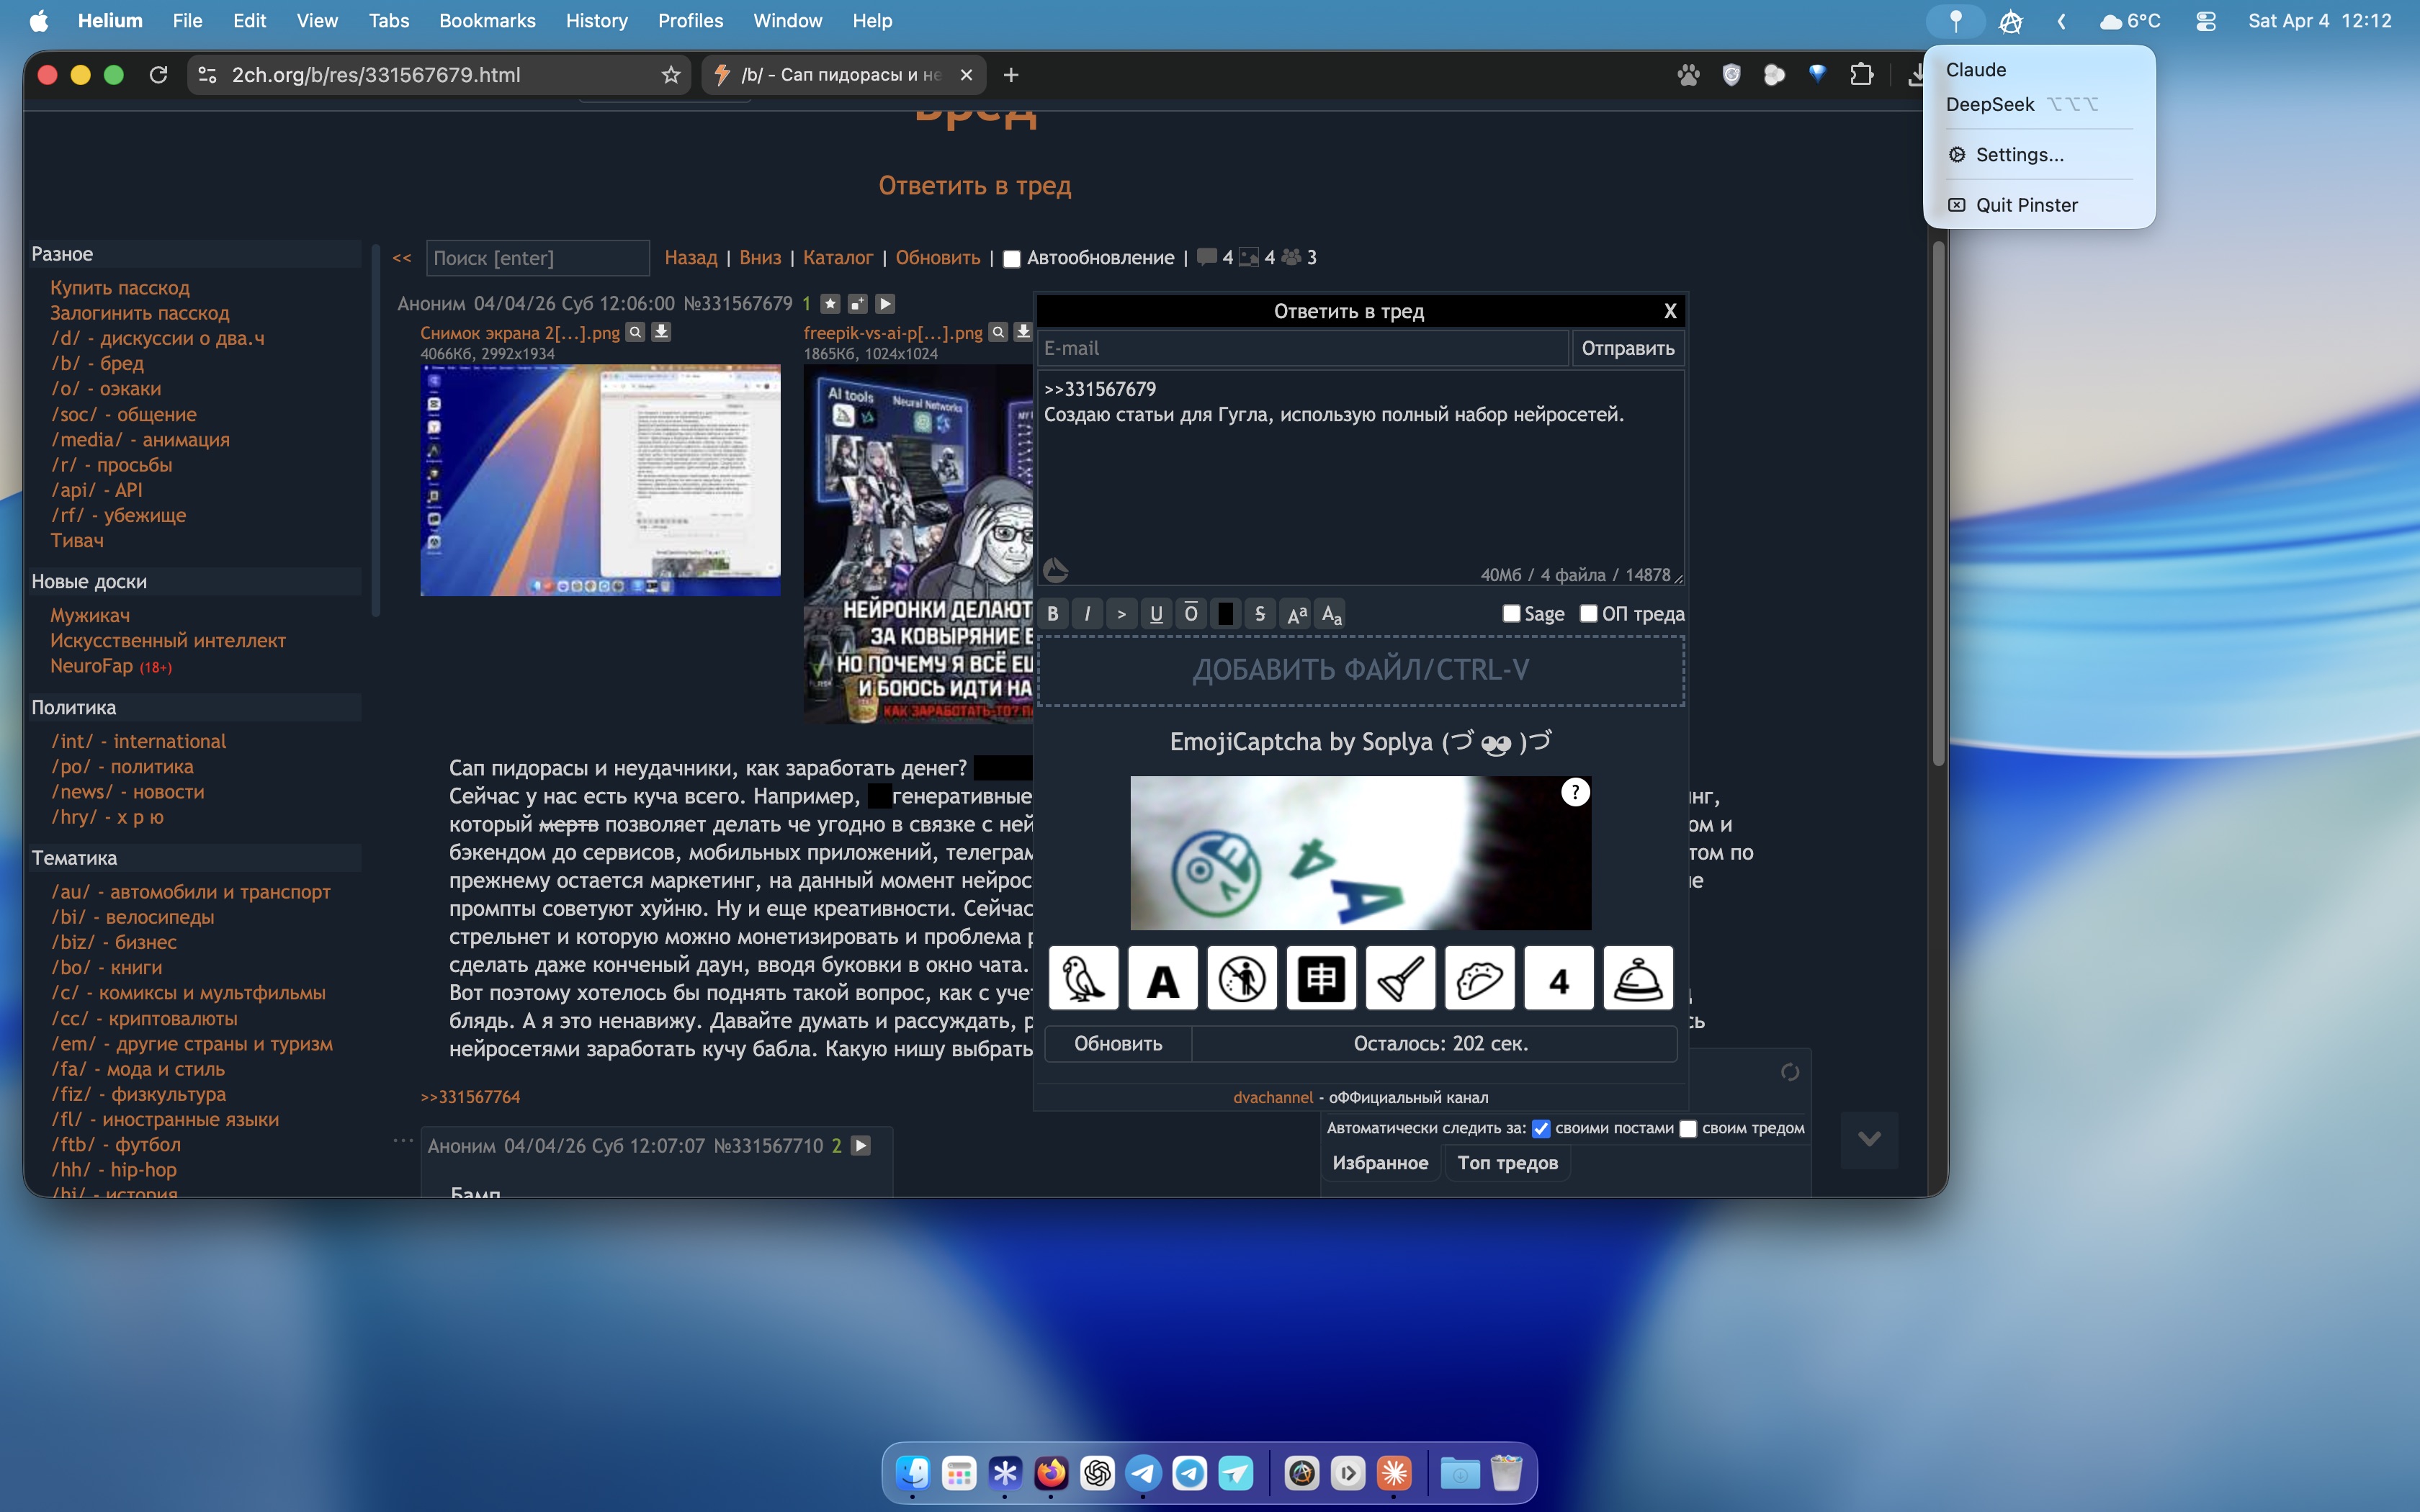Insert quote marker from reply toolbar

pyautogui.click(x=1122, y=614)
